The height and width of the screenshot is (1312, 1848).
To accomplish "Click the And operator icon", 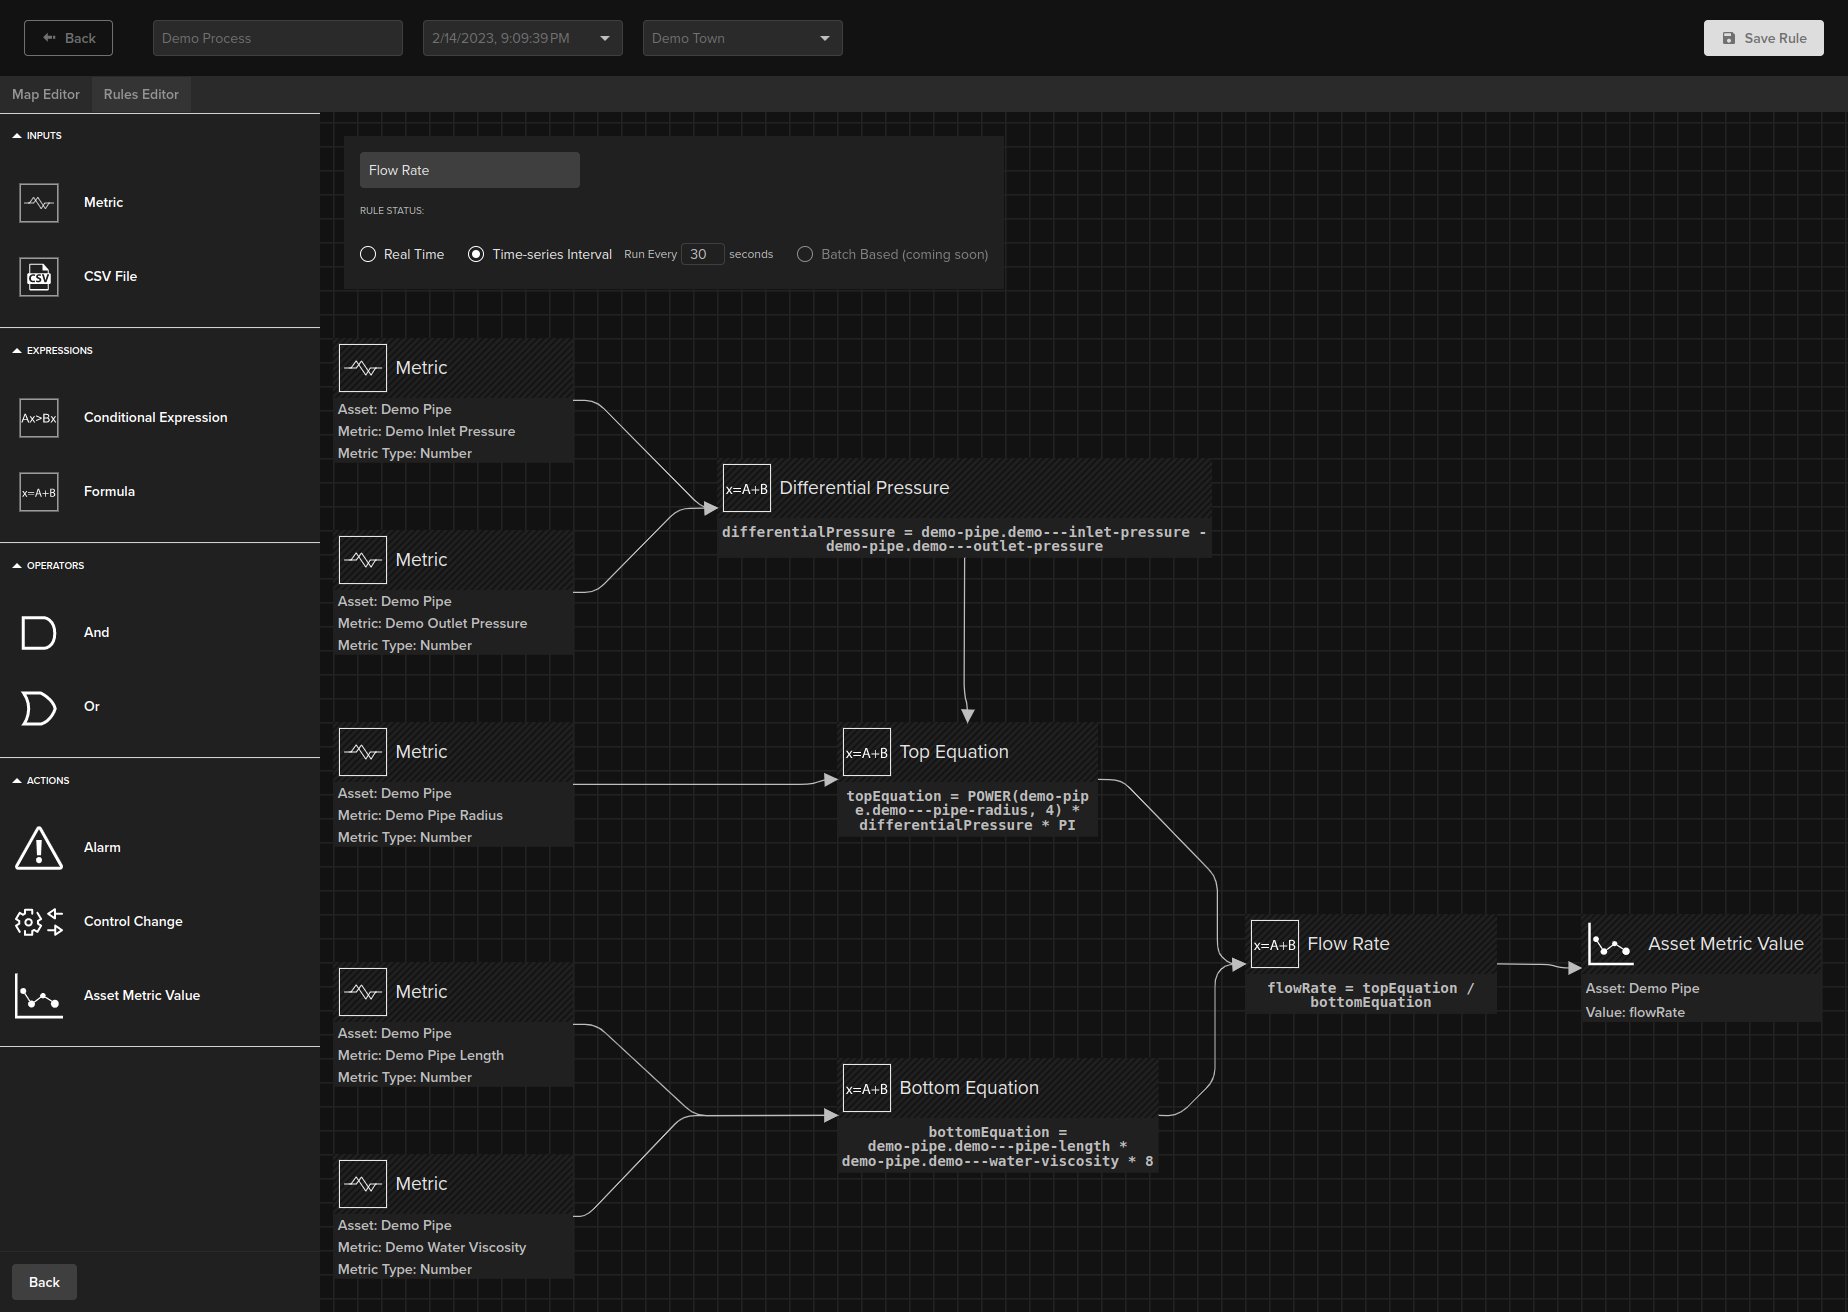I will pyautogui.click(x=38, y=632).
